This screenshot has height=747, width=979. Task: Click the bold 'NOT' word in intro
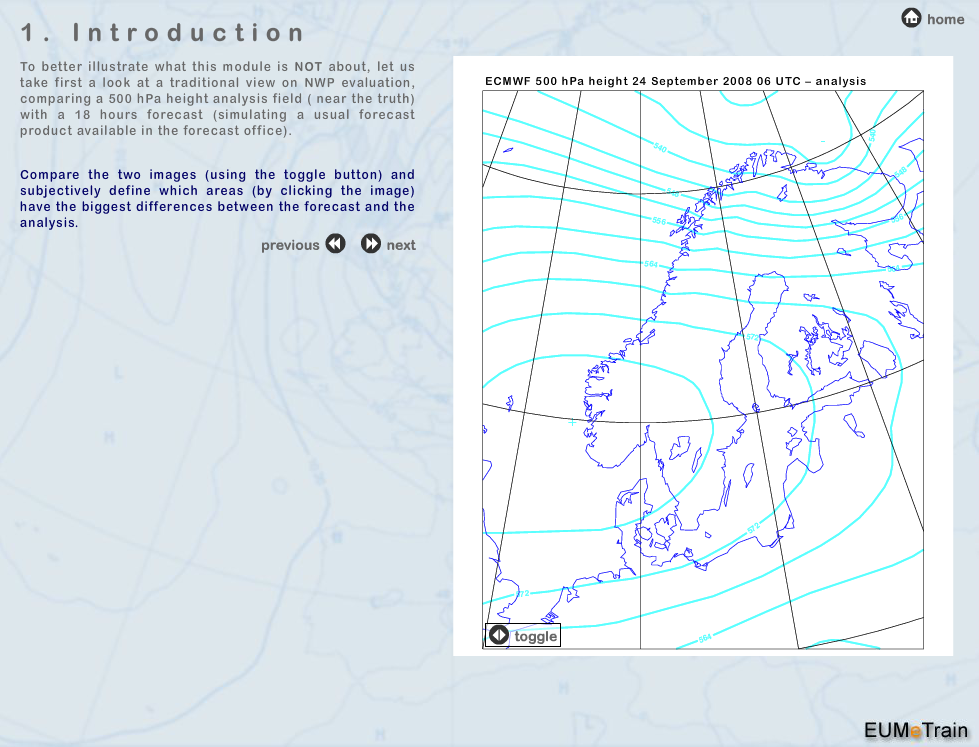pyautogui.click(x=308, y=67)
